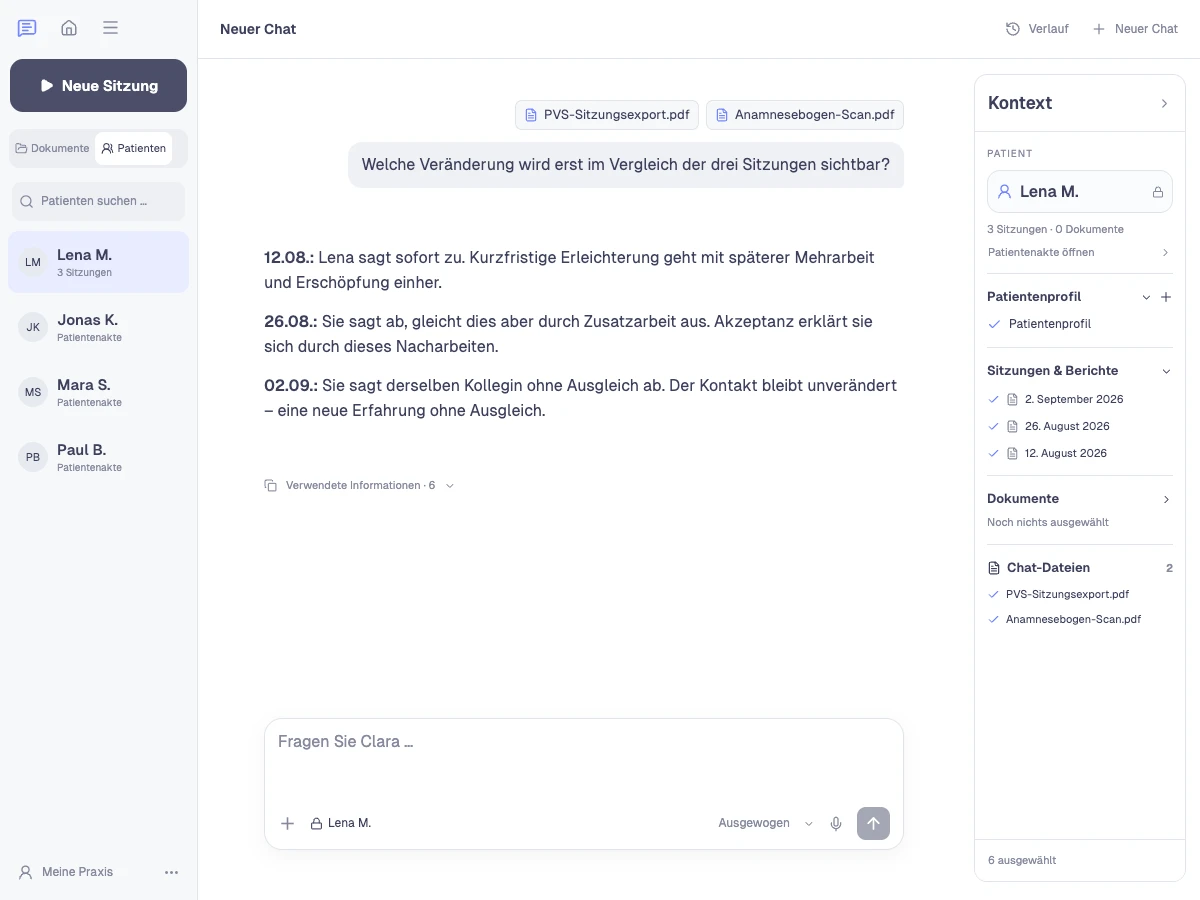Toggle the 26. August 2026 session check
Image resolution: width=1200 pixels, height=900 pixels.
pos(994,426)
